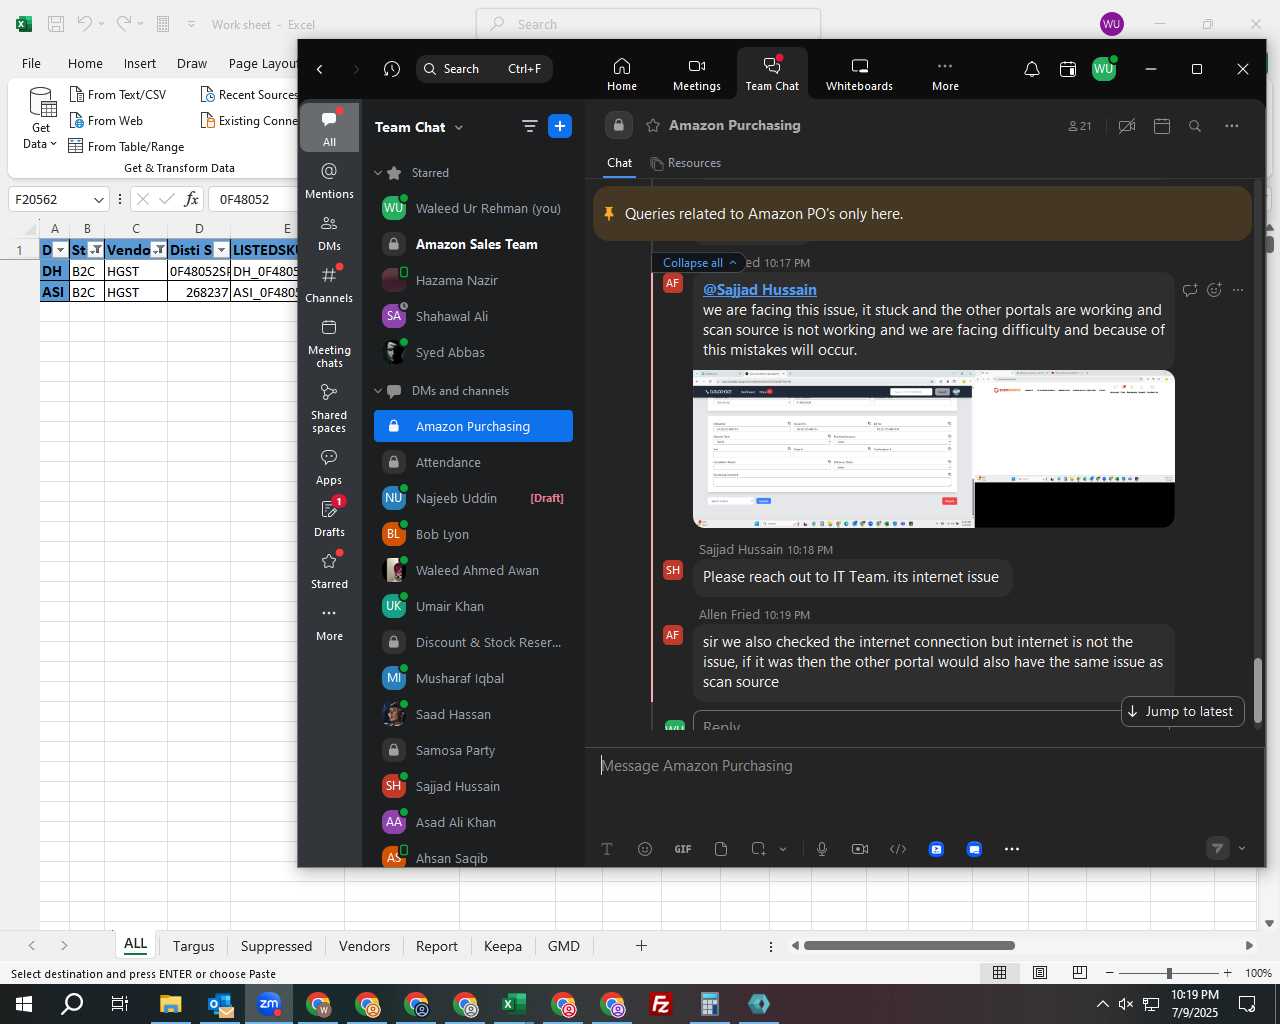Click Zoom chat vertical scrollbar

[x=1257, y=690]
